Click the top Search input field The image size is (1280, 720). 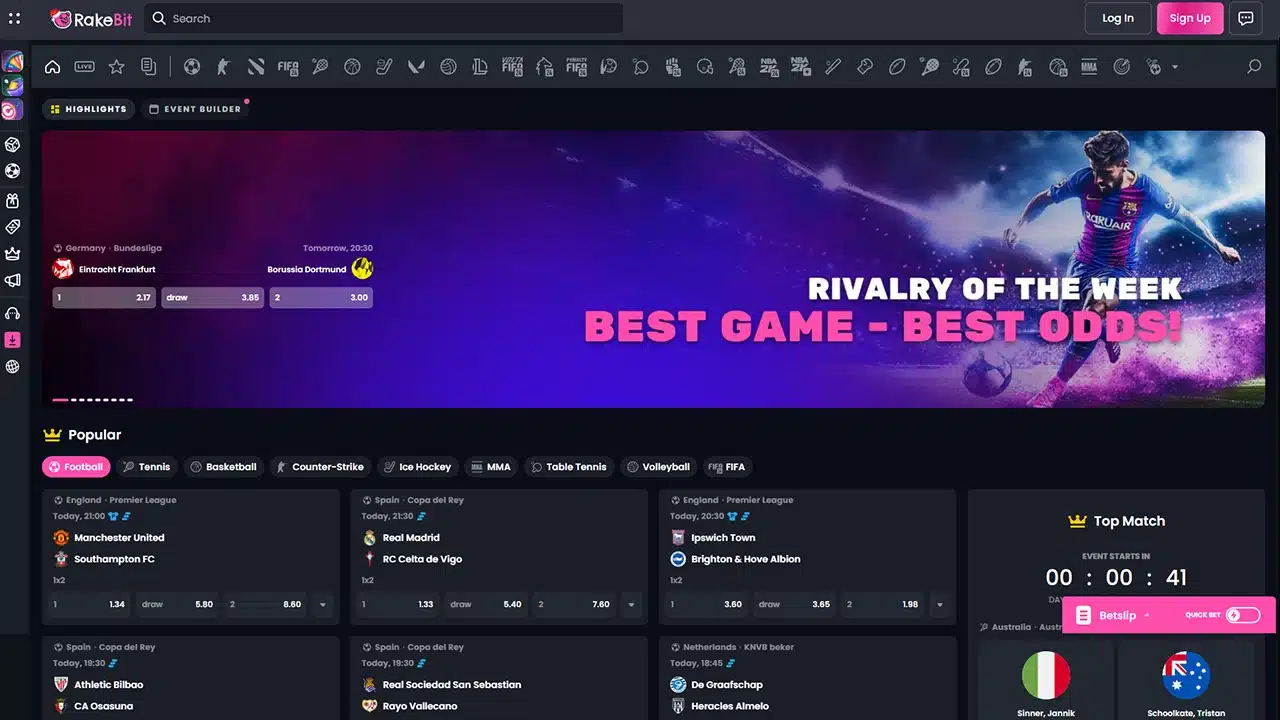click(384, 18)
